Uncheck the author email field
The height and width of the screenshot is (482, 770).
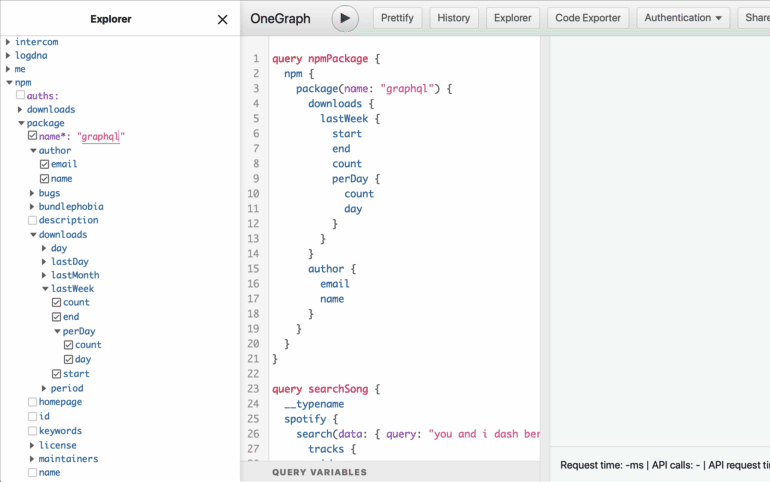click(x=45, y=164)
